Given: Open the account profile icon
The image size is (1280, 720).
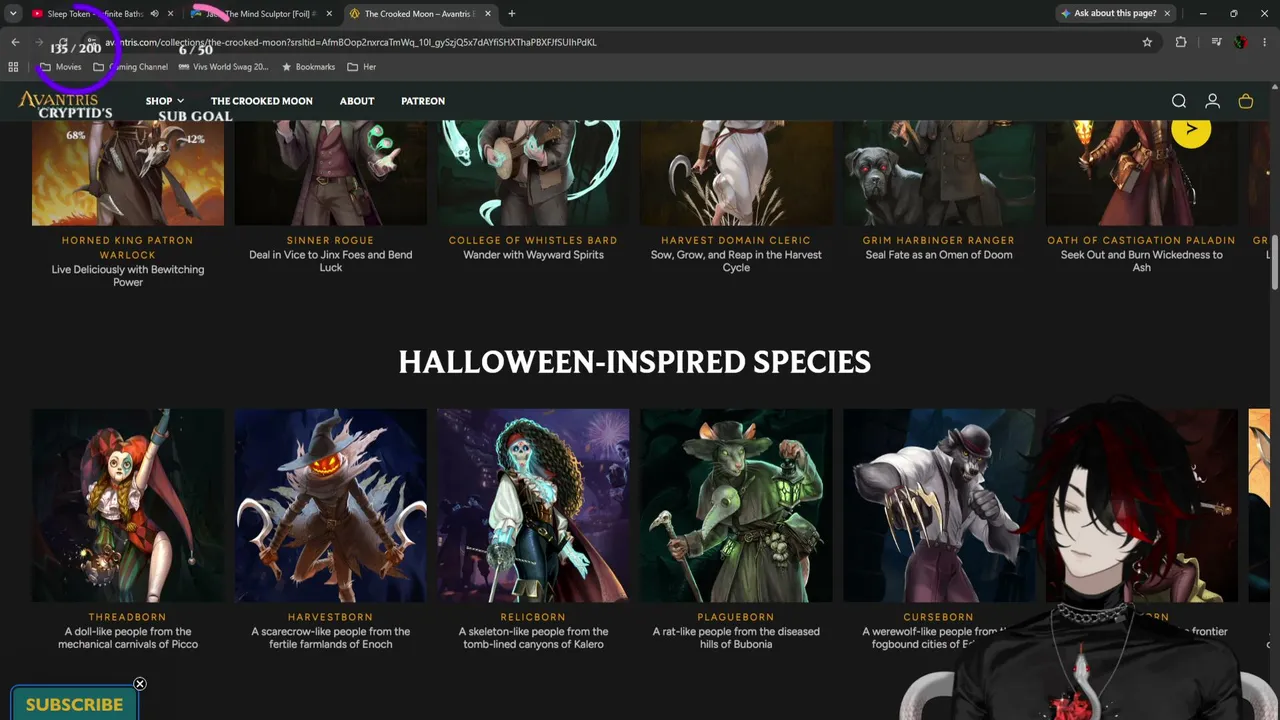Looking at the screenshot, I should (1212, 101).
